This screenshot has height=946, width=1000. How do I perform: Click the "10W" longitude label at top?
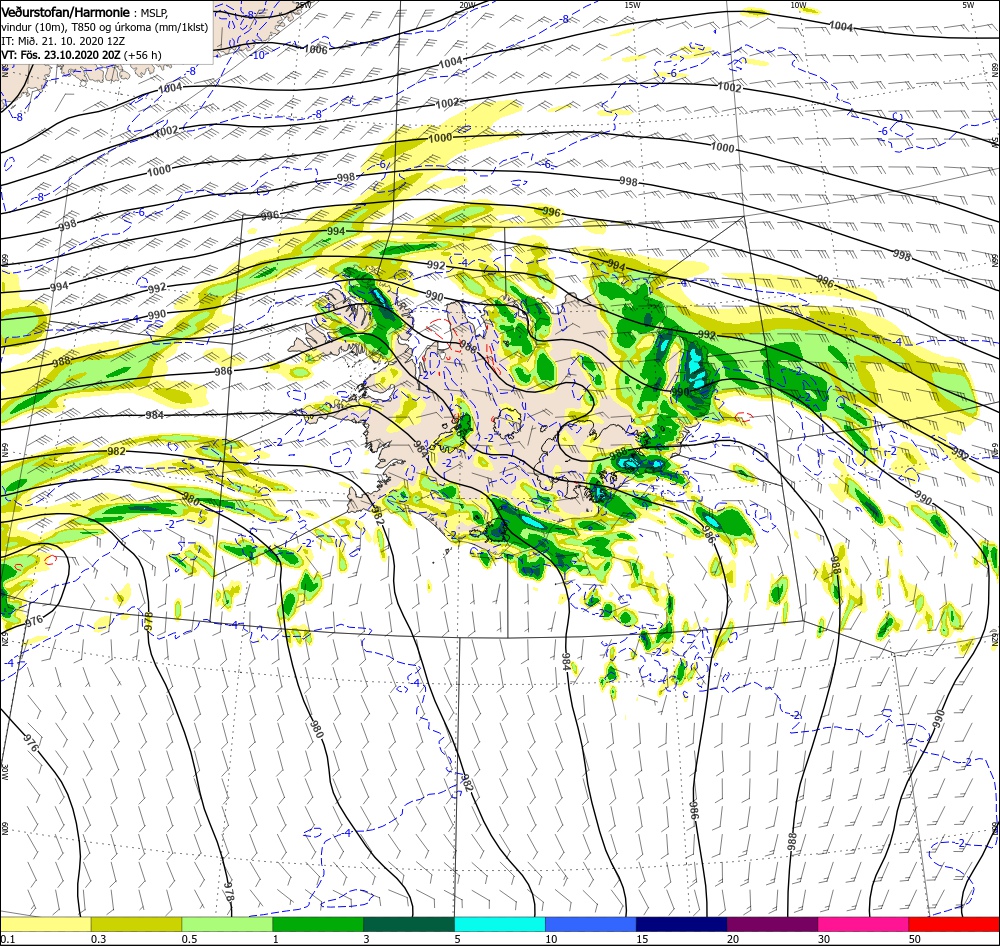(798, 5)
